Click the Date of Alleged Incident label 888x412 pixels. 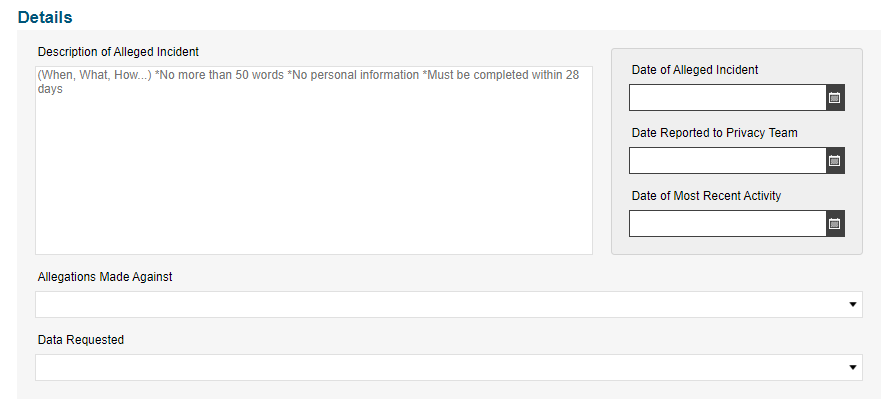(695, 70)
